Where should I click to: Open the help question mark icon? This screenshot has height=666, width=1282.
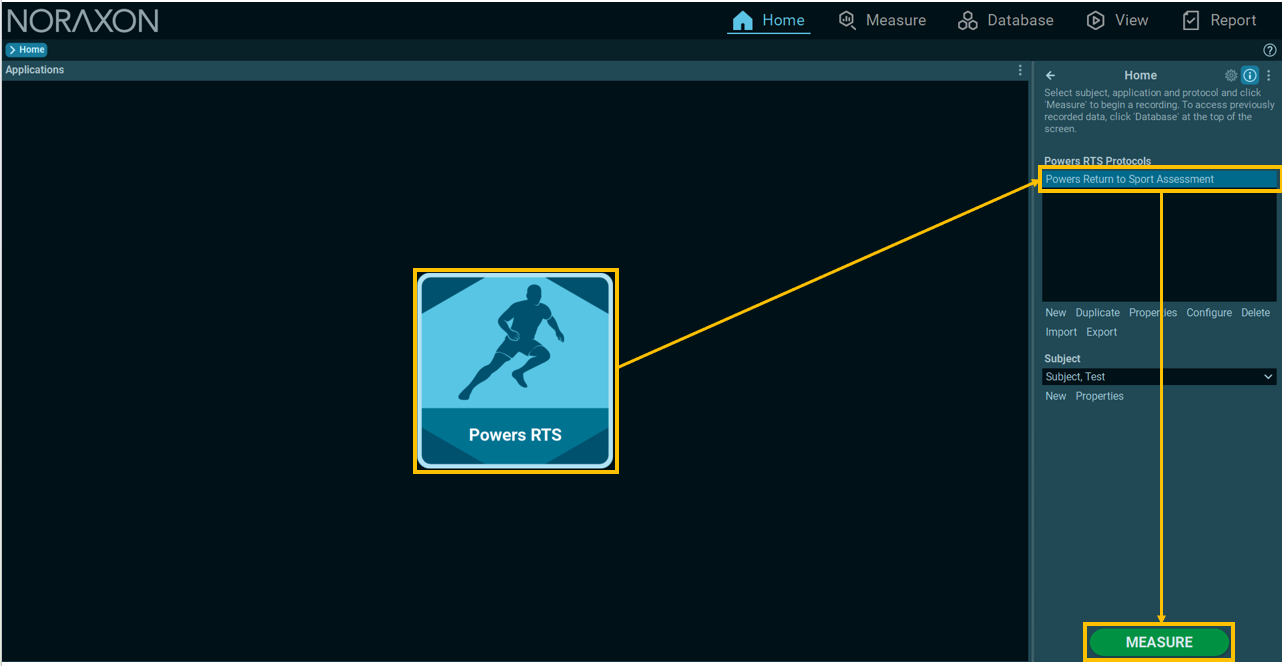(x=1270, y=50)
